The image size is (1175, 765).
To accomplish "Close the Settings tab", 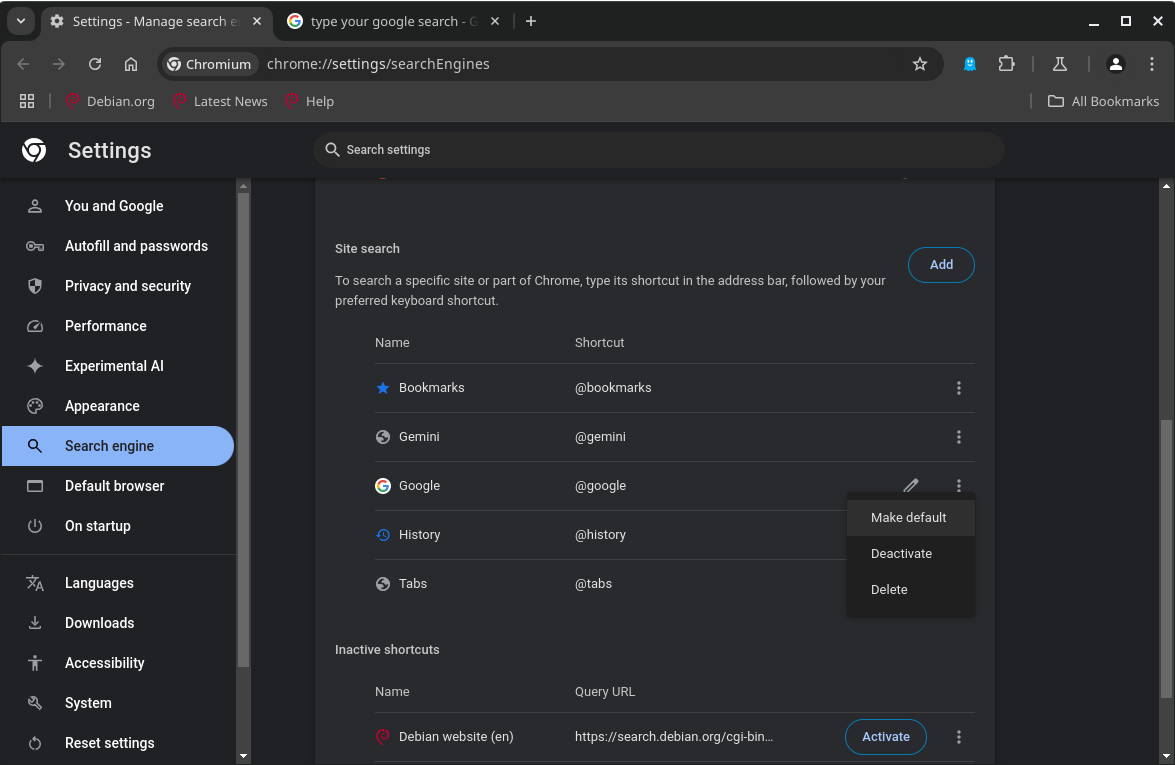I will [x=257, y=22].
